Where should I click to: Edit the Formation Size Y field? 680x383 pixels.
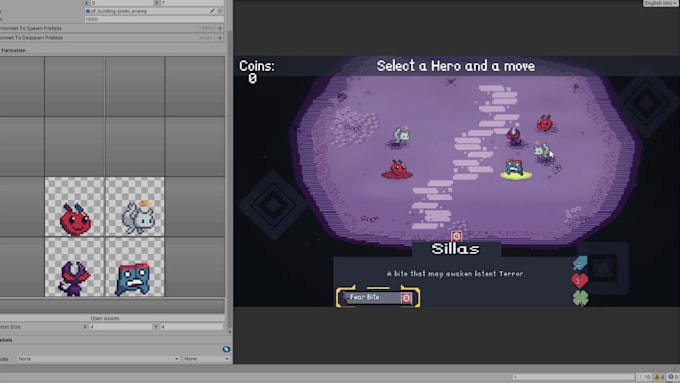coord(191,327)
